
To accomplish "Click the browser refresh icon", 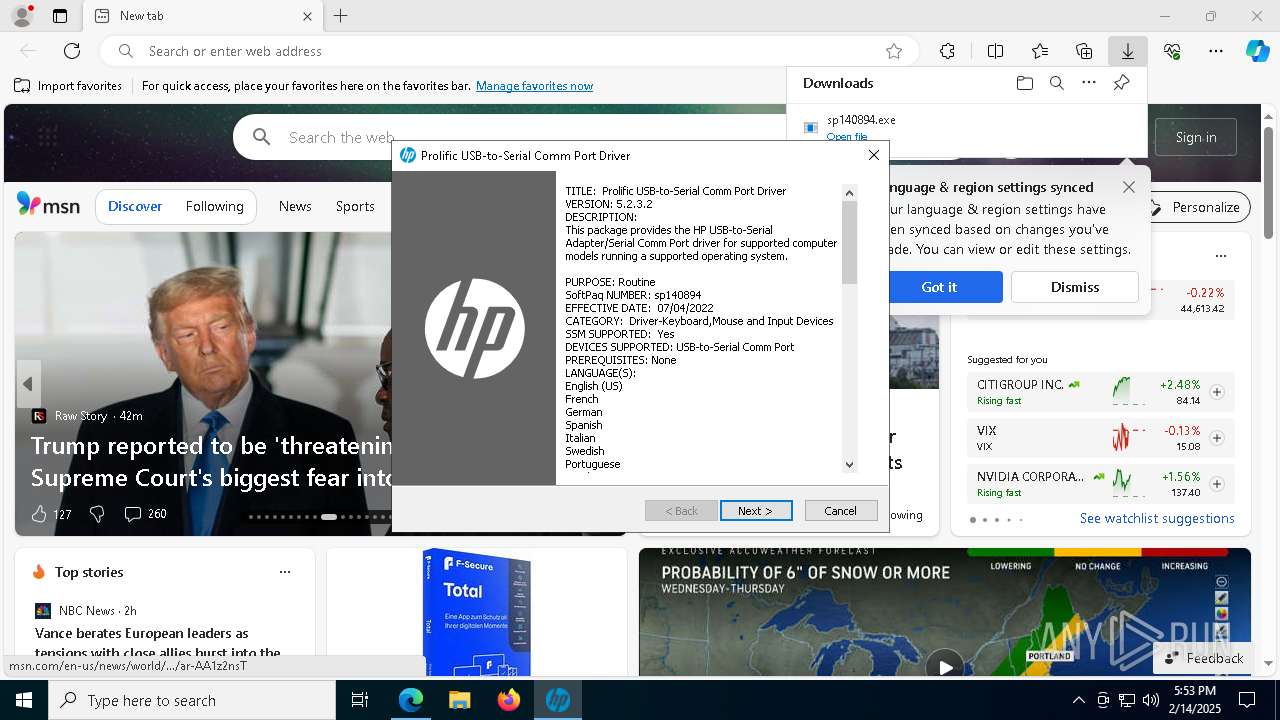I will click(x=72, y=51).
